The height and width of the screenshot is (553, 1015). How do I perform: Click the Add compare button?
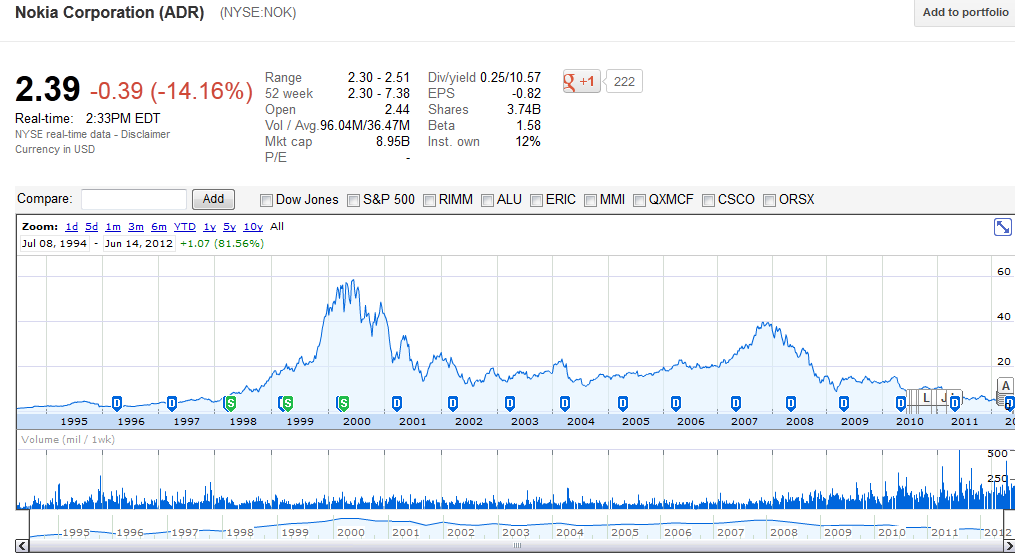[x=213, y=199]
